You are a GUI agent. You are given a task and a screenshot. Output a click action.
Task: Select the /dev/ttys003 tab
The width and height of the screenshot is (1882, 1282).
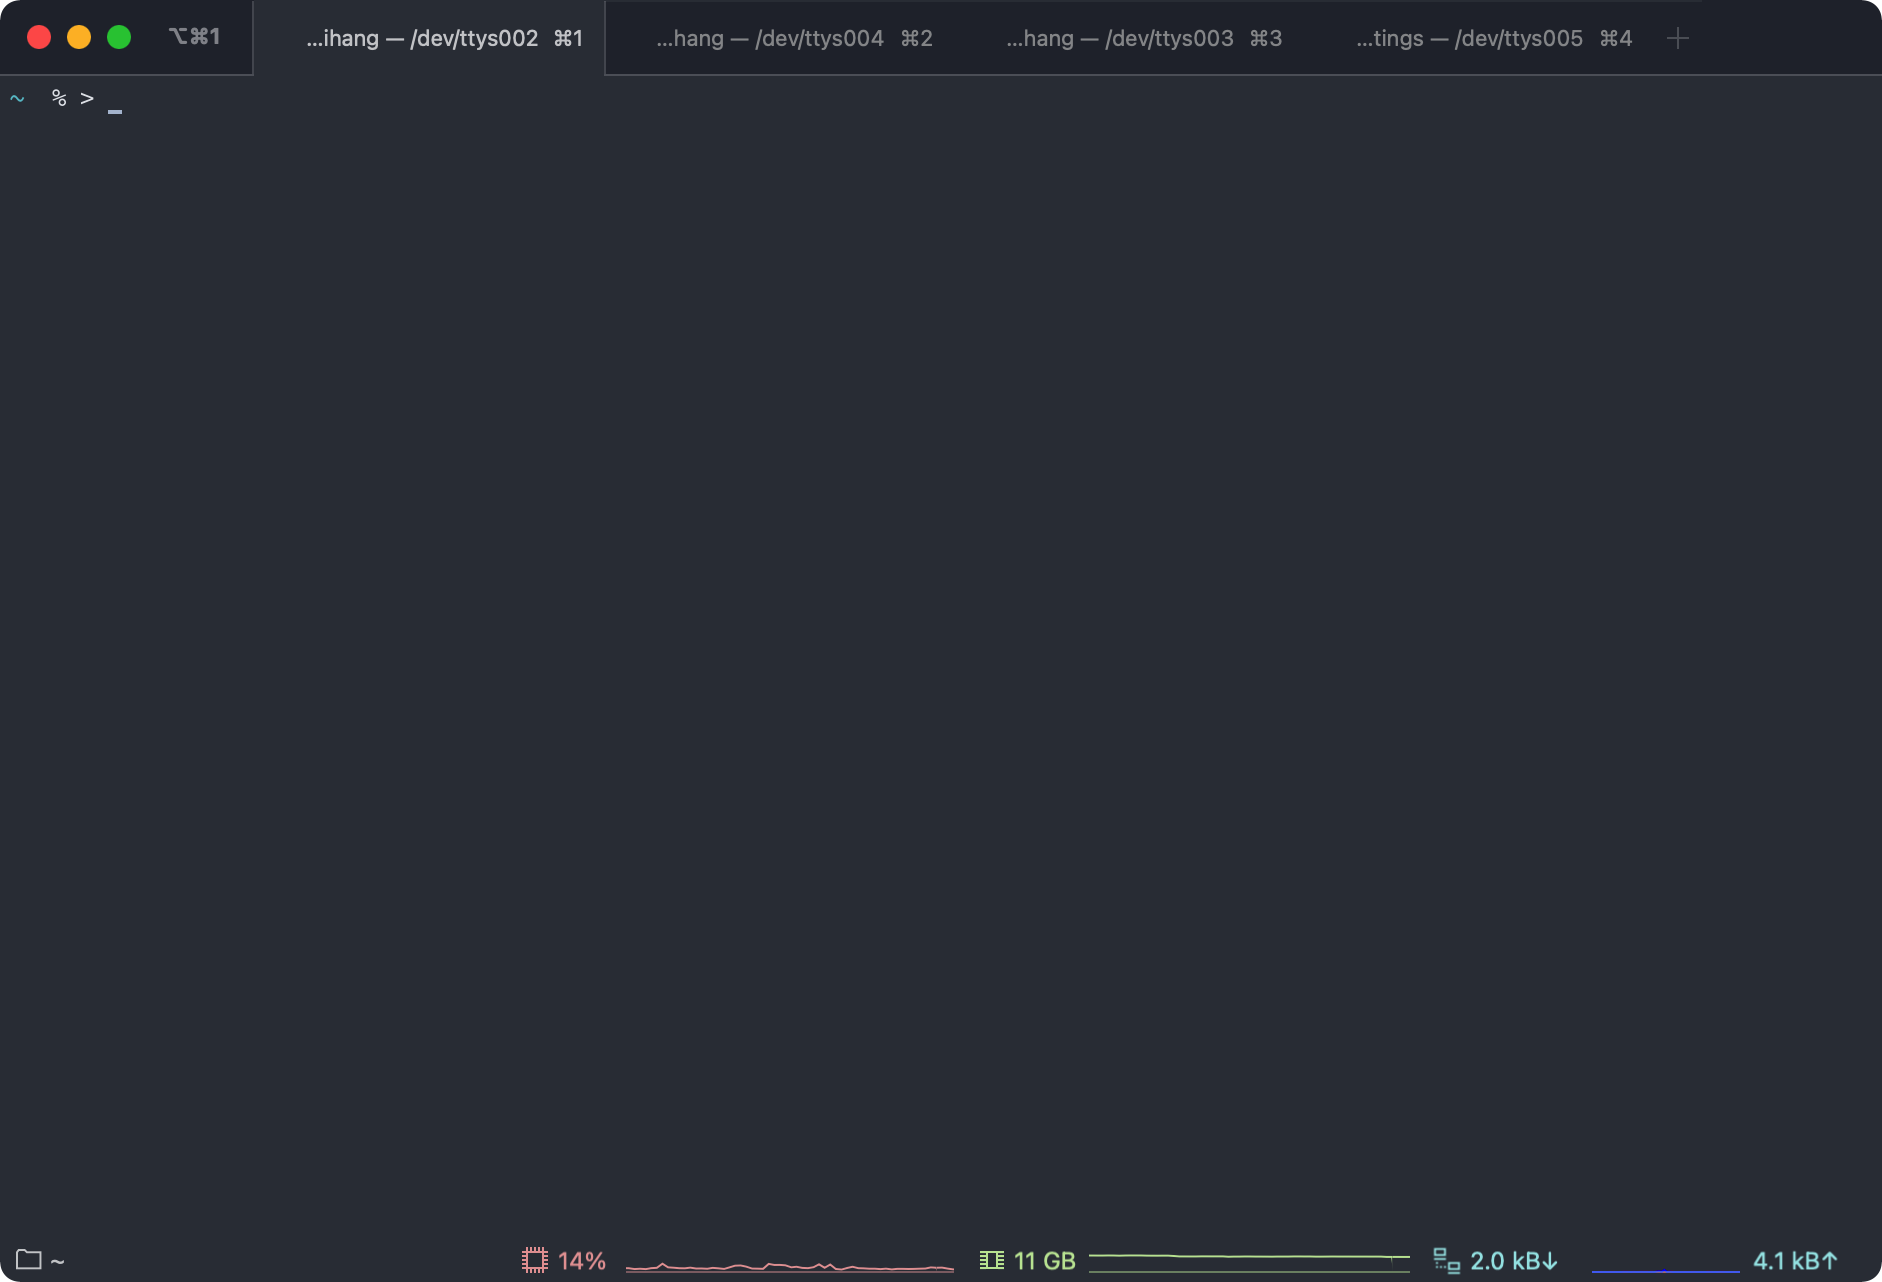1129,38
